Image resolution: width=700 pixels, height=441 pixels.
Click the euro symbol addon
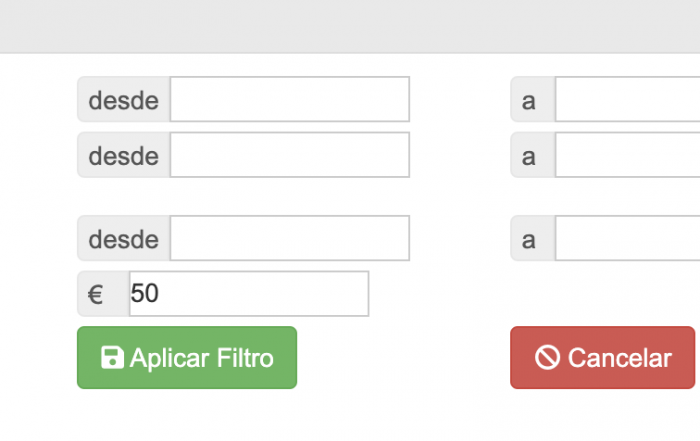click(103, 294)
